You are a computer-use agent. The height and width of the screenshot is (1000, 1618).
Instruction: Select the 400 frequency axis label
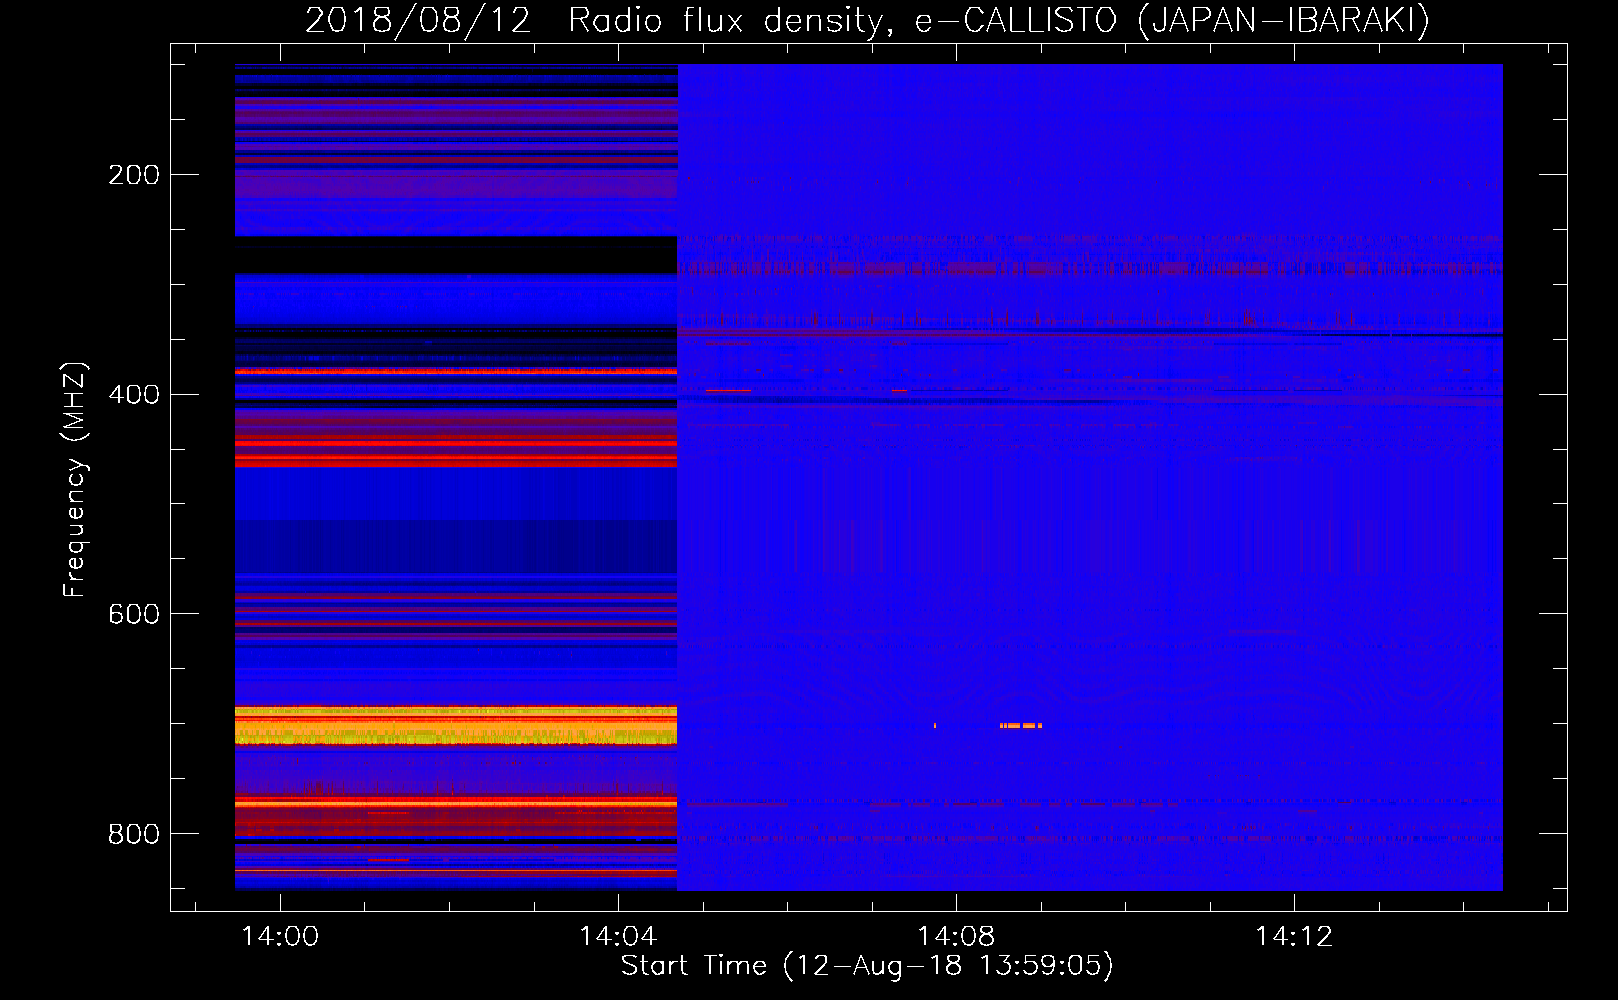point(134,394)
